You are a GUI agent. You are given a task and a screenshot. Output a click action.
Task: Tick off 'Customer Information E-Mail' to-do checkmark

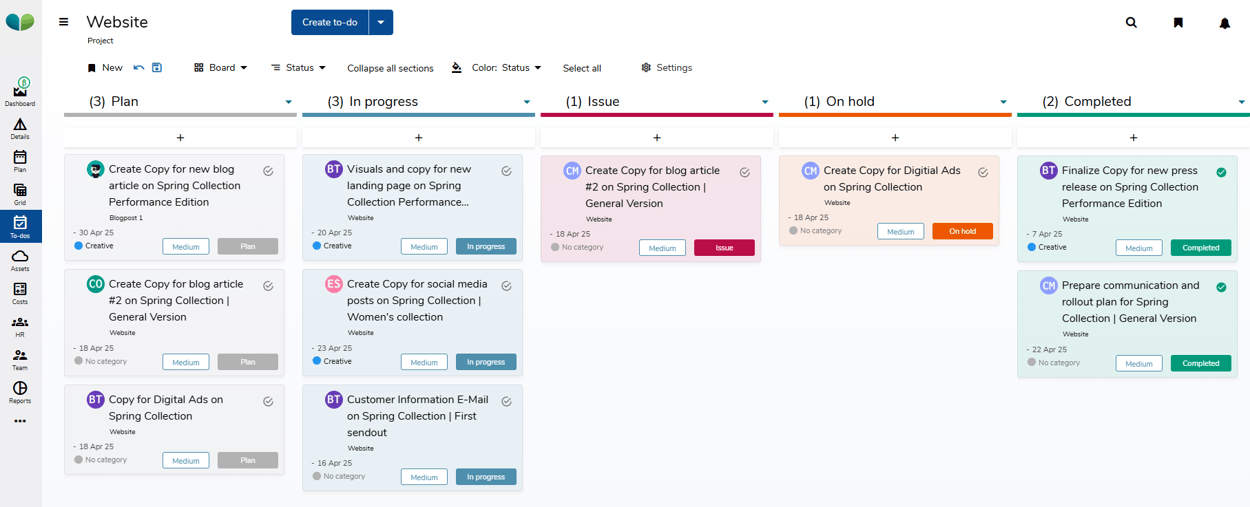pos(506,402)
